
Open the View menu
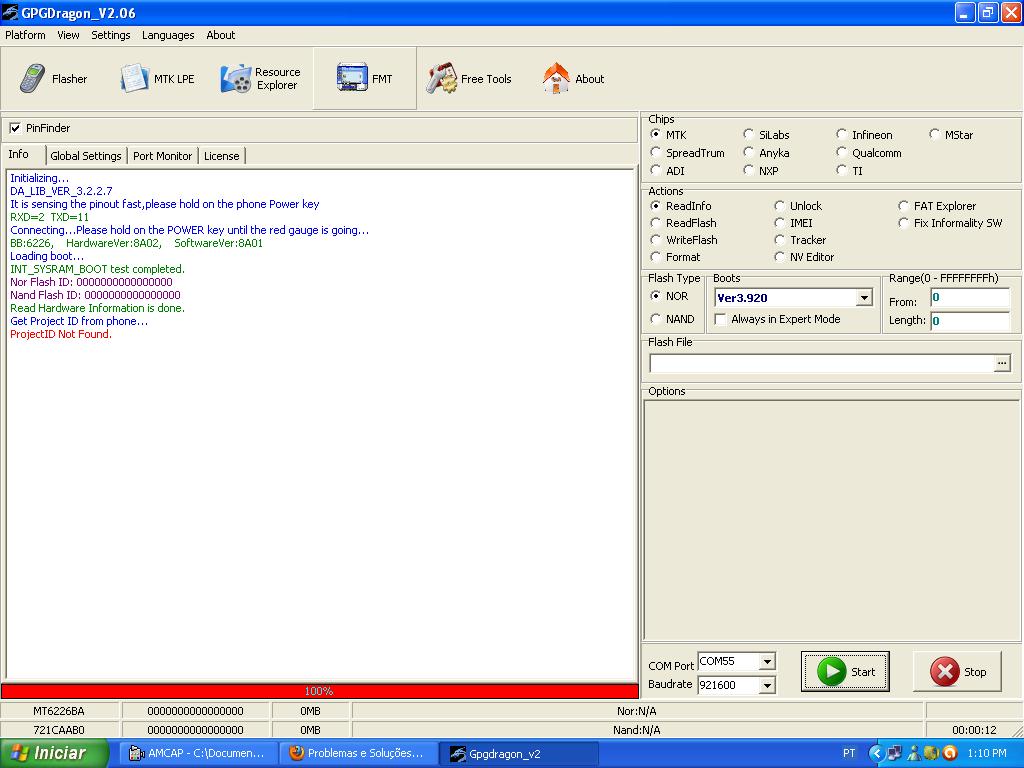tap(68, 35)
